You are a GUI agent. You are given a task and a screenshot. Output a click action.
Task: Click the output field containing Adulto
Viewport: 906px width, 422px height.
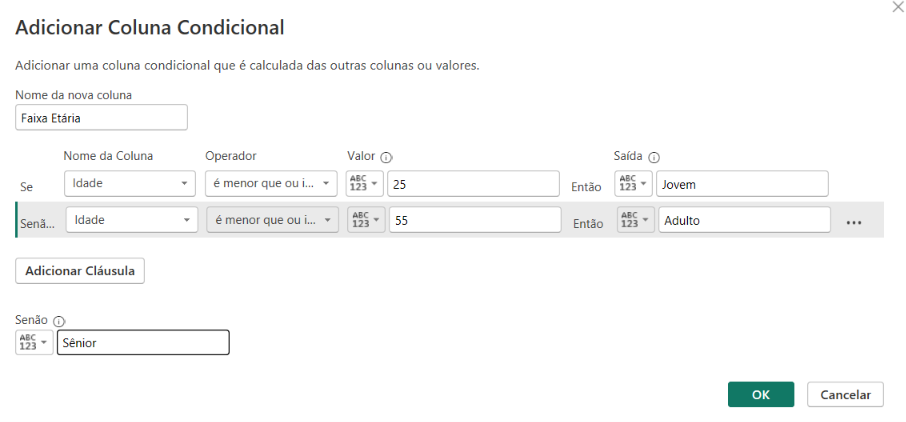(x=744, y=220)
